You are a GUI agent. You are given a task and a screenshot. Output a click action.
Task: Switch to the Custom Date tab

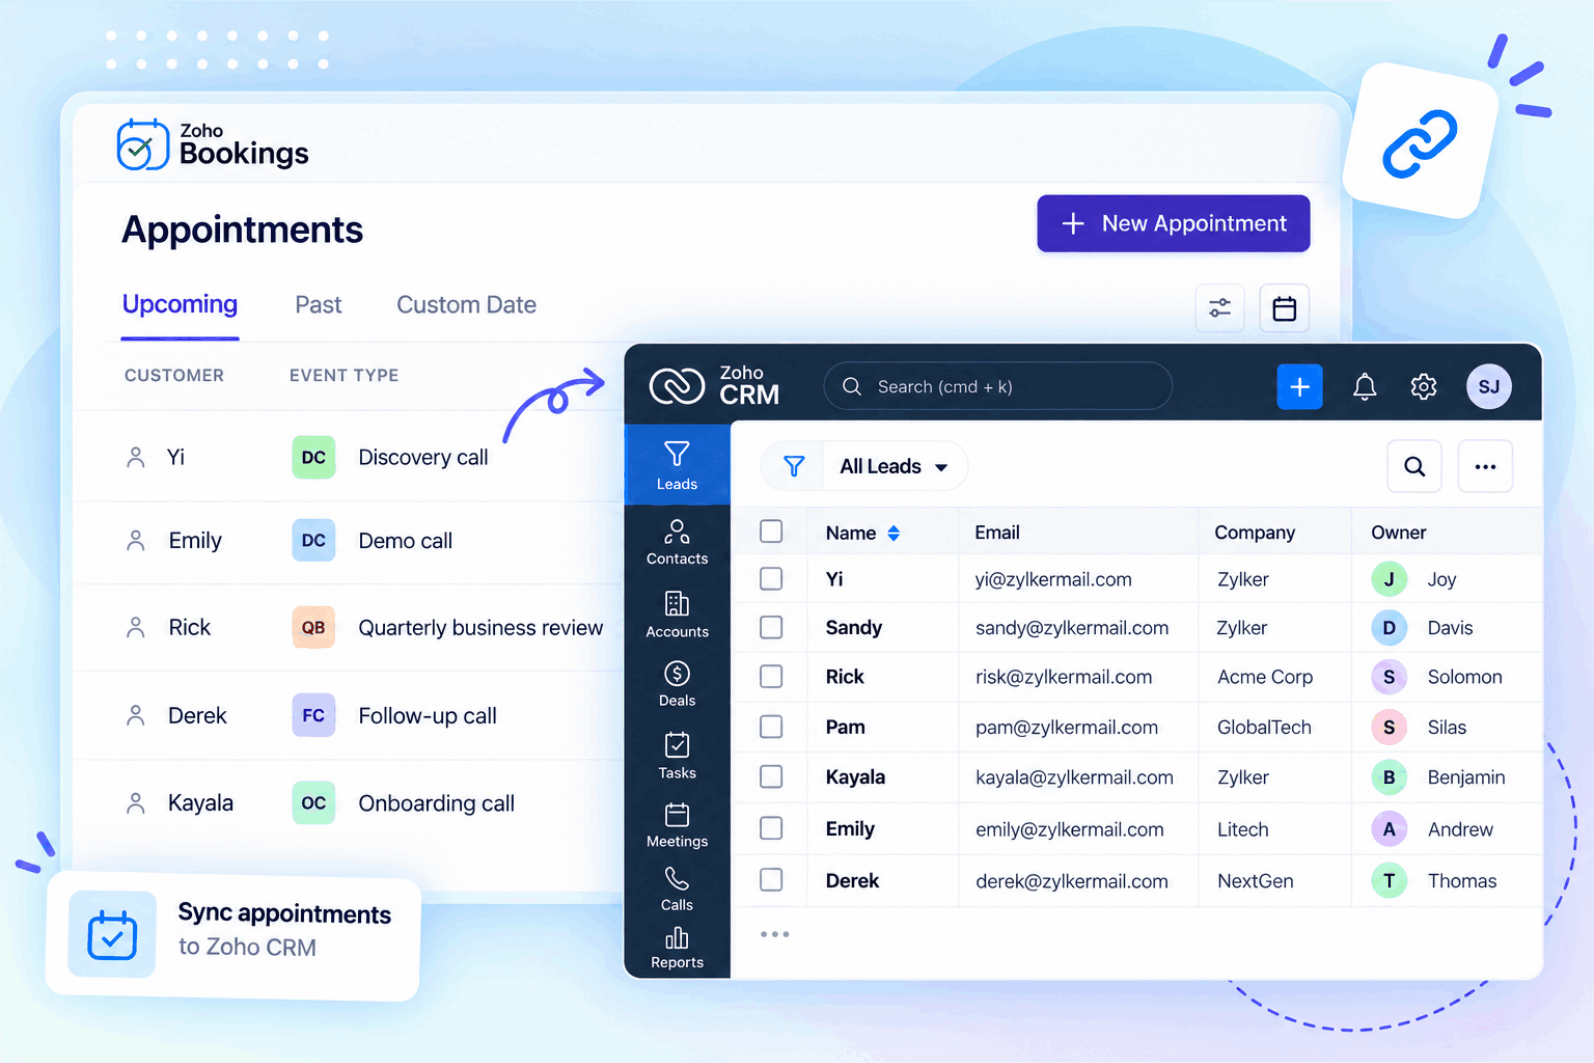tap(466, 305)
